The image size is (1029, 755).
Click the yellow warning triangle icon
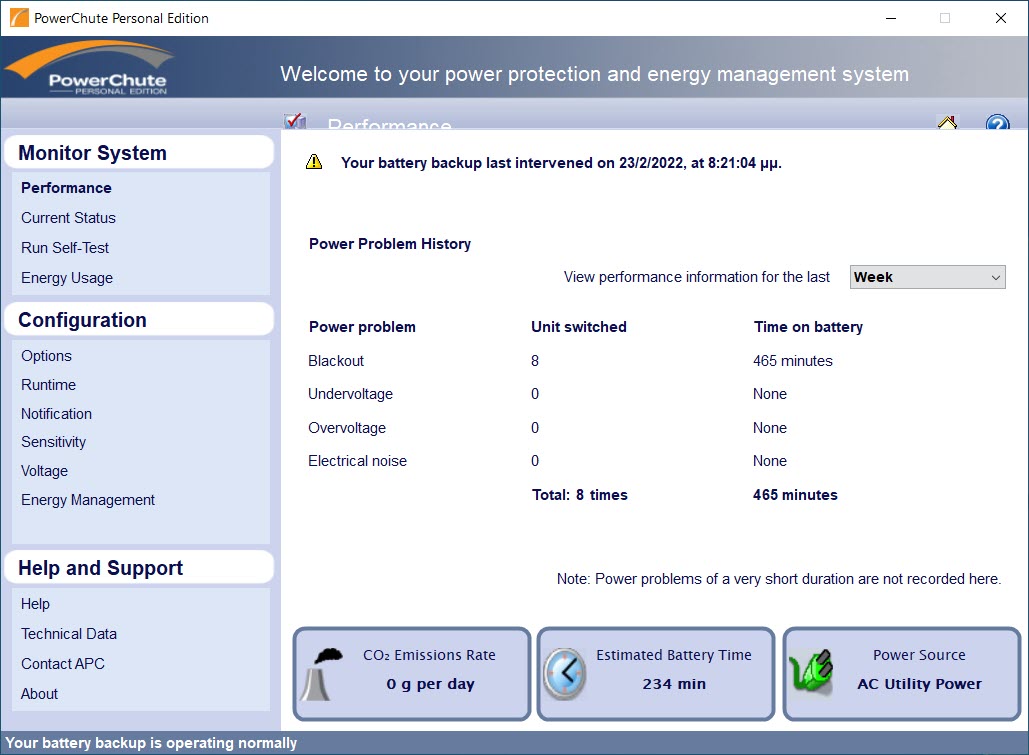click(x=314, y=162)
